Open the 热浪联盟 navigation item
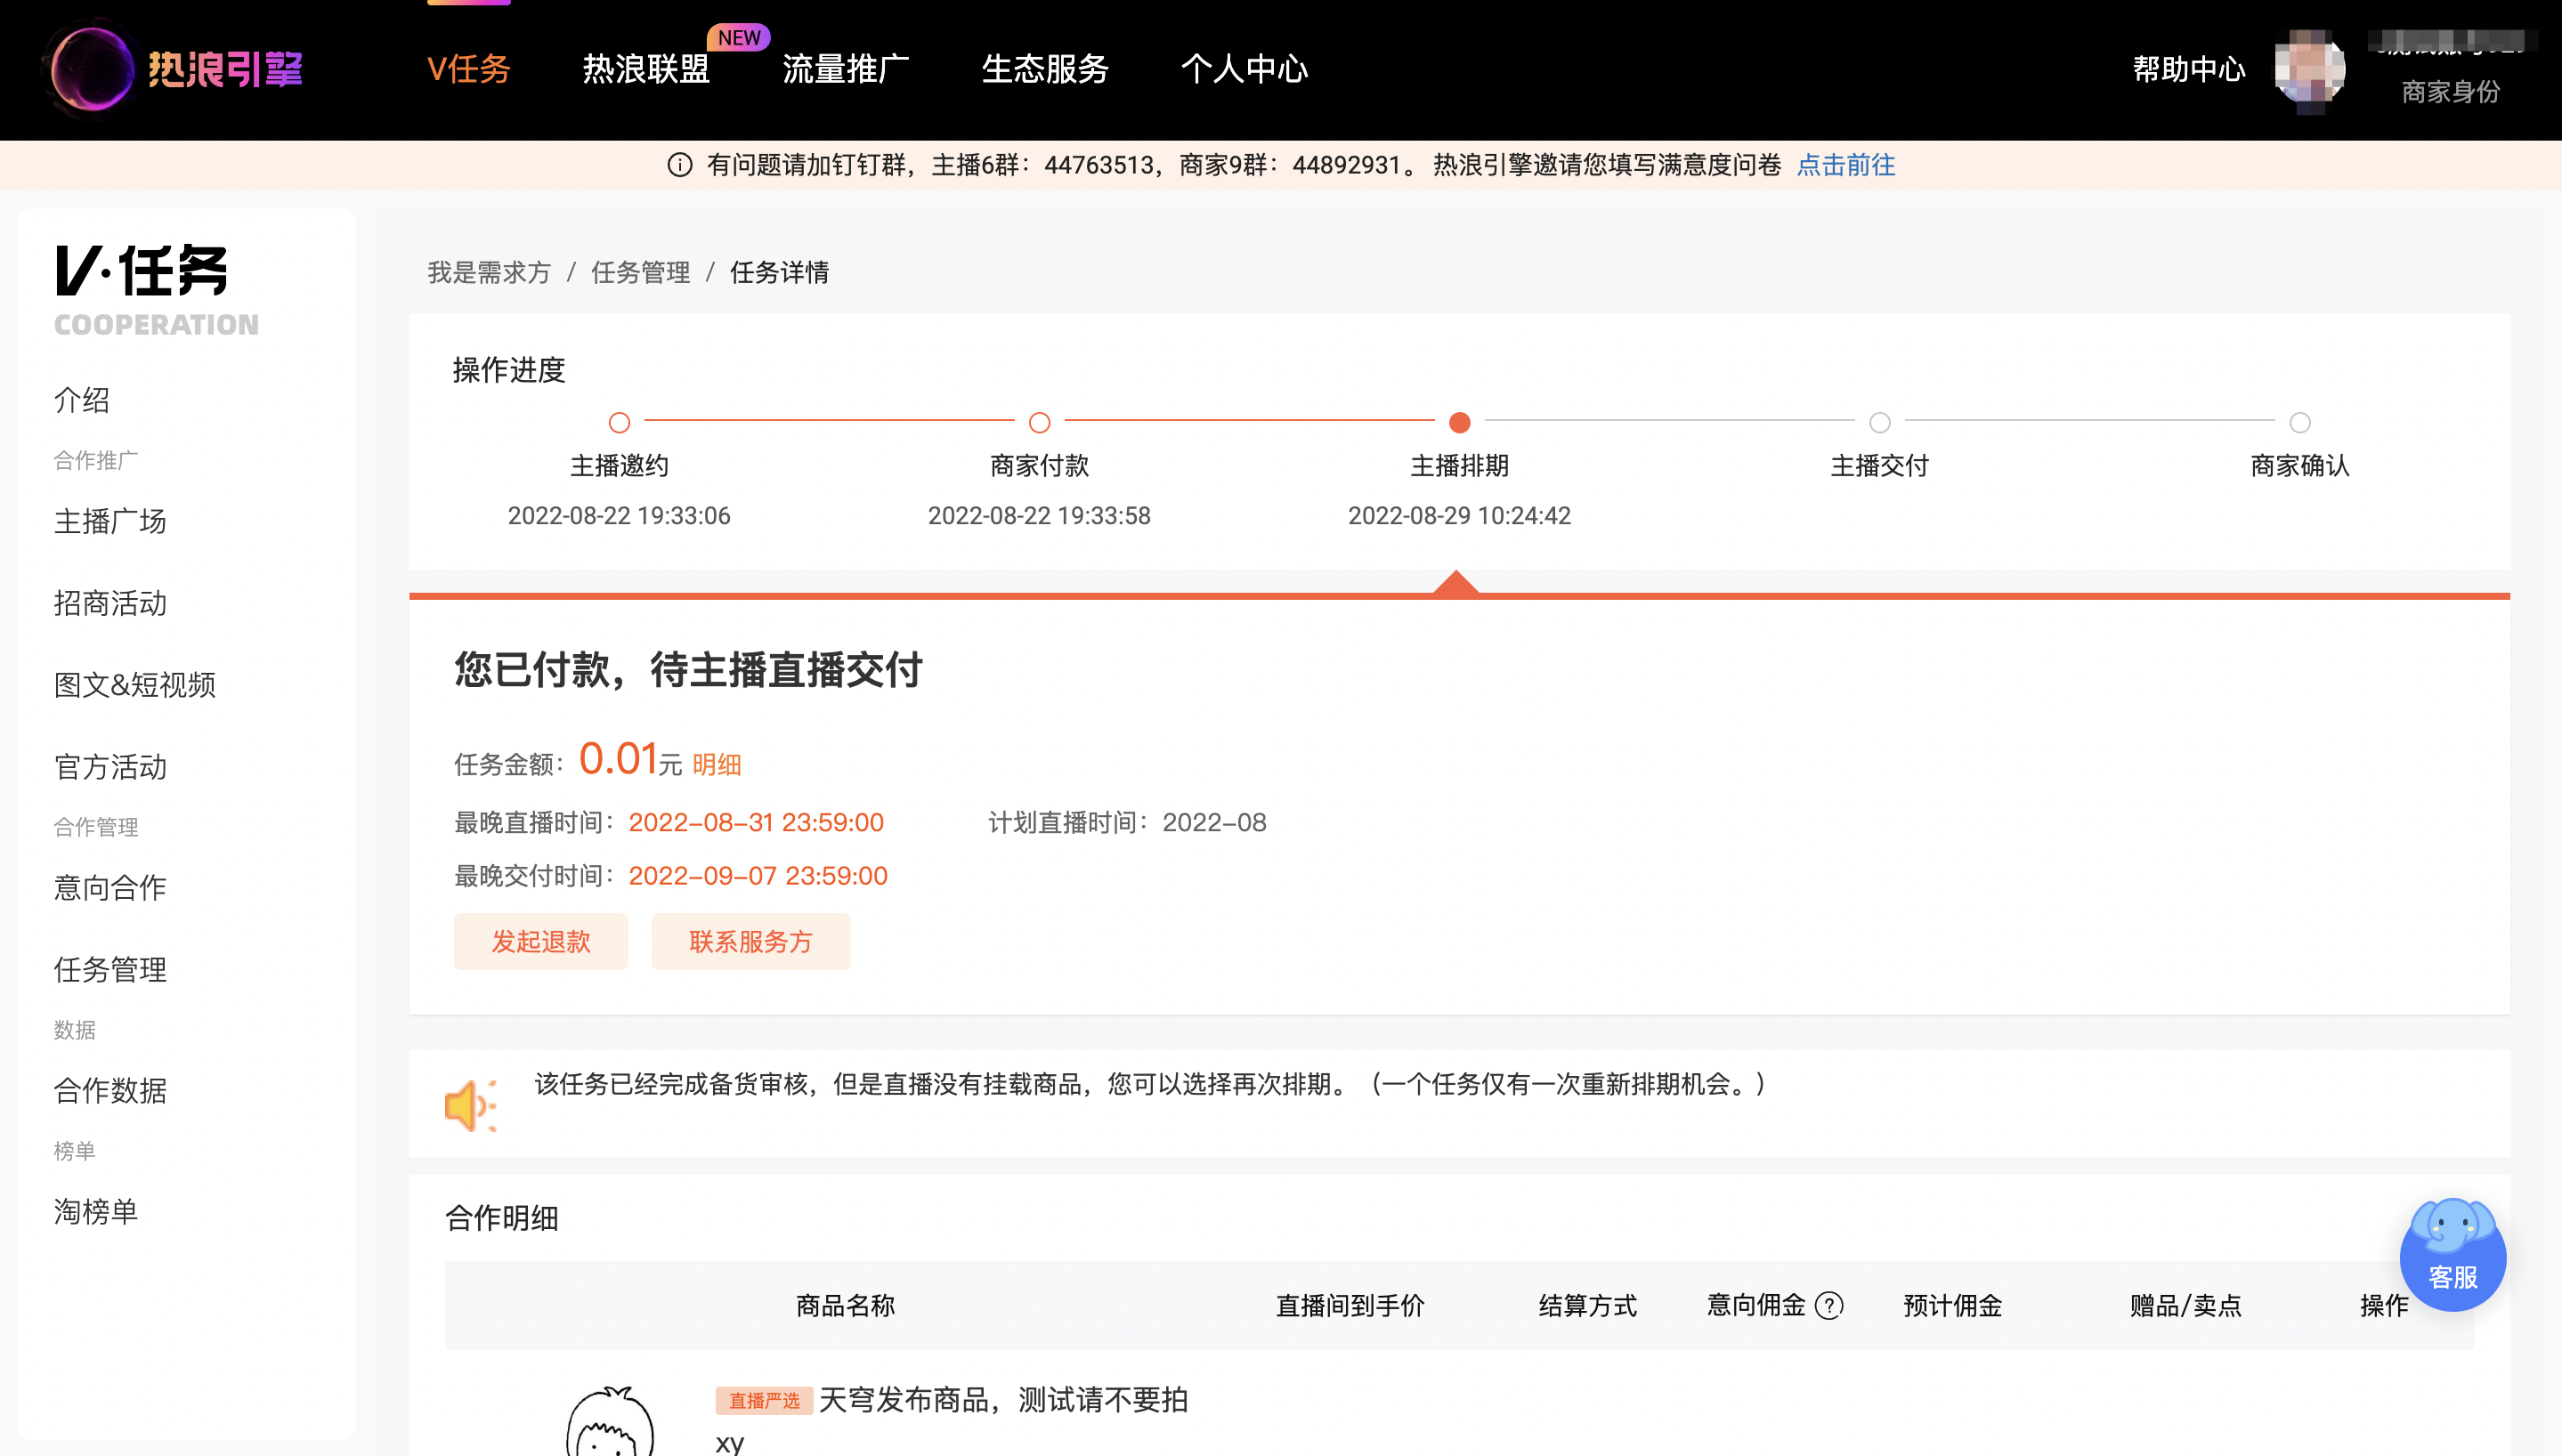2562x1456 pixels. 646,69
